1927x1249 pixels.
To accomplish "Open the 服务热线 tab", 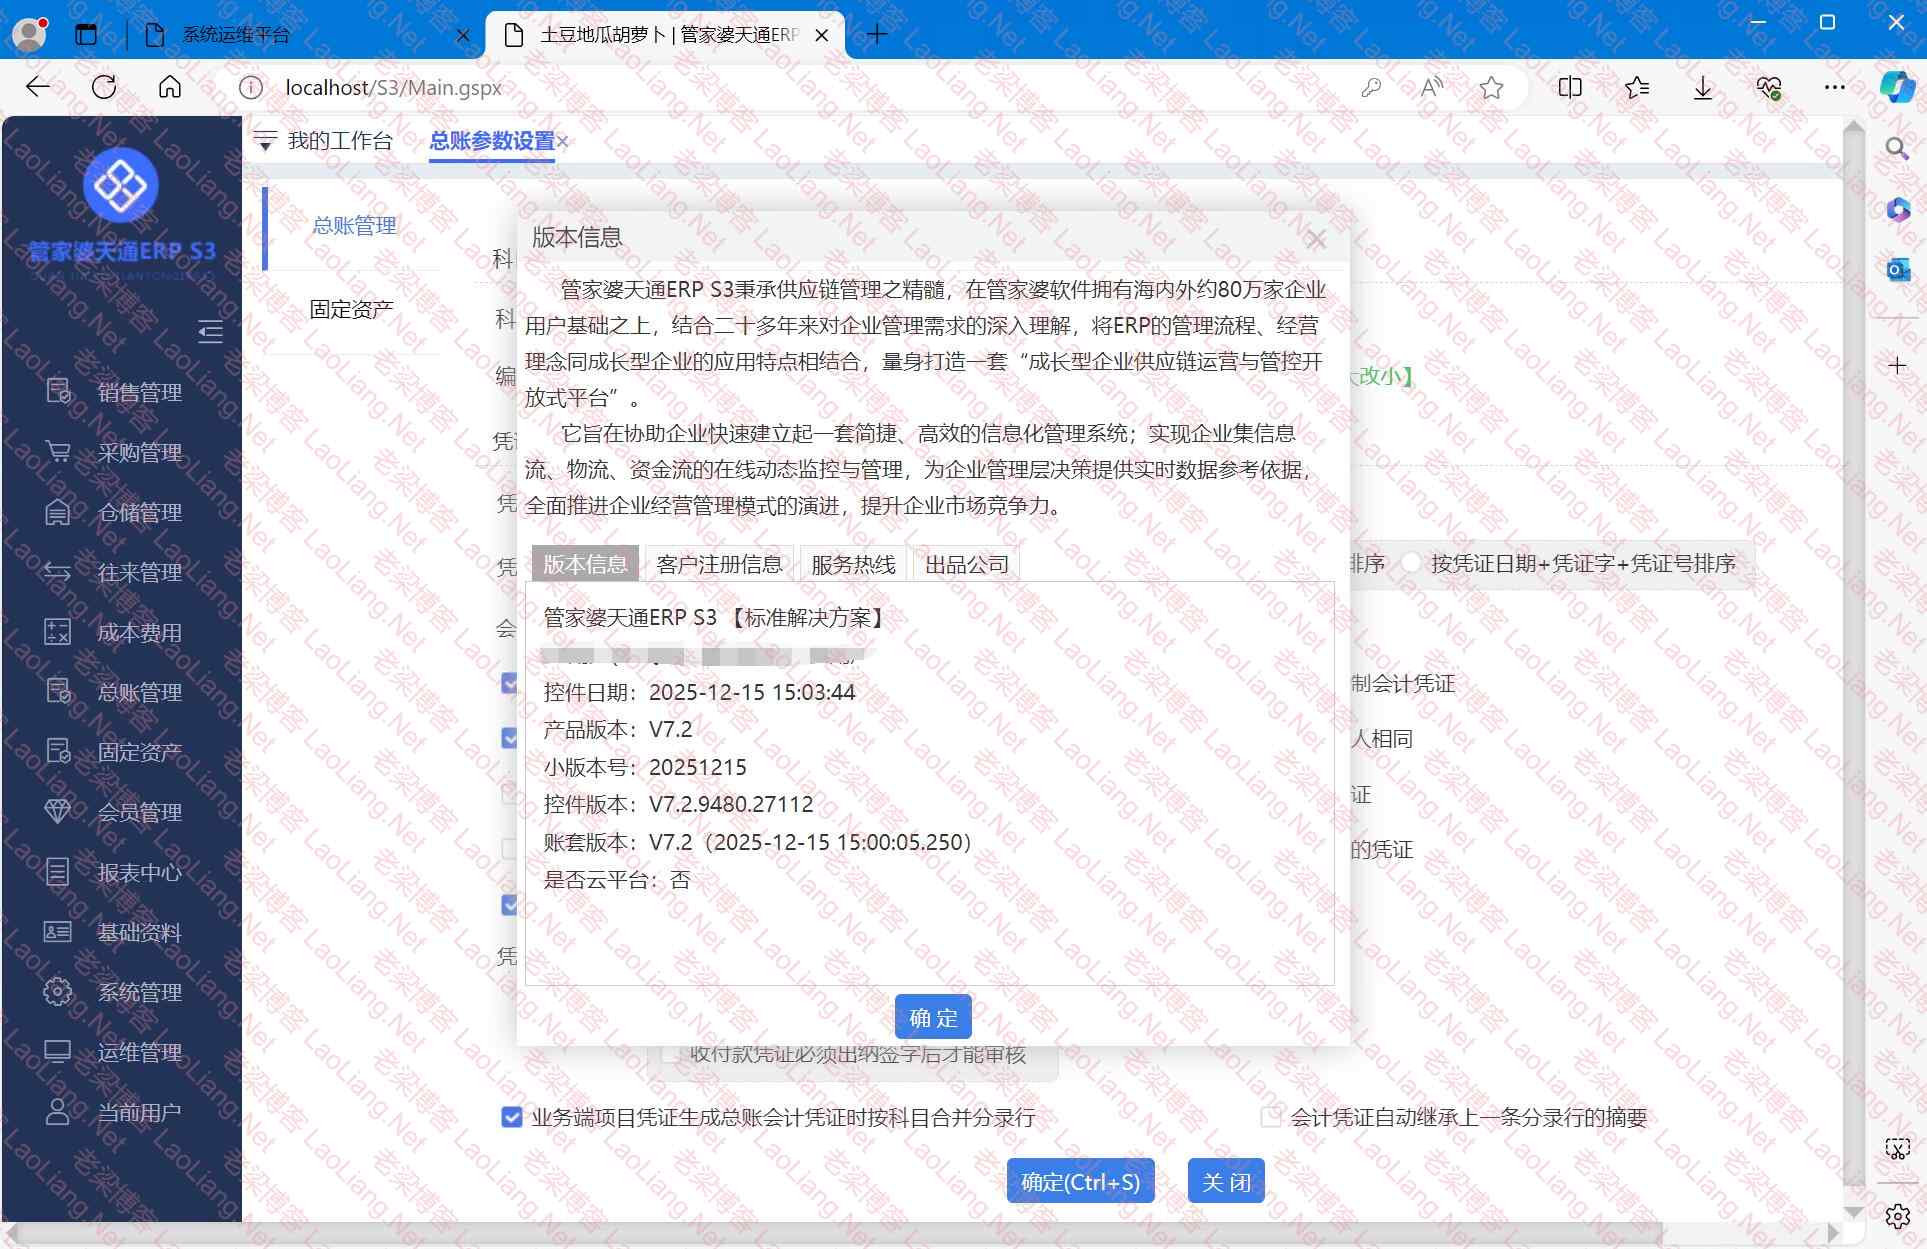I will tap(853, 564).
